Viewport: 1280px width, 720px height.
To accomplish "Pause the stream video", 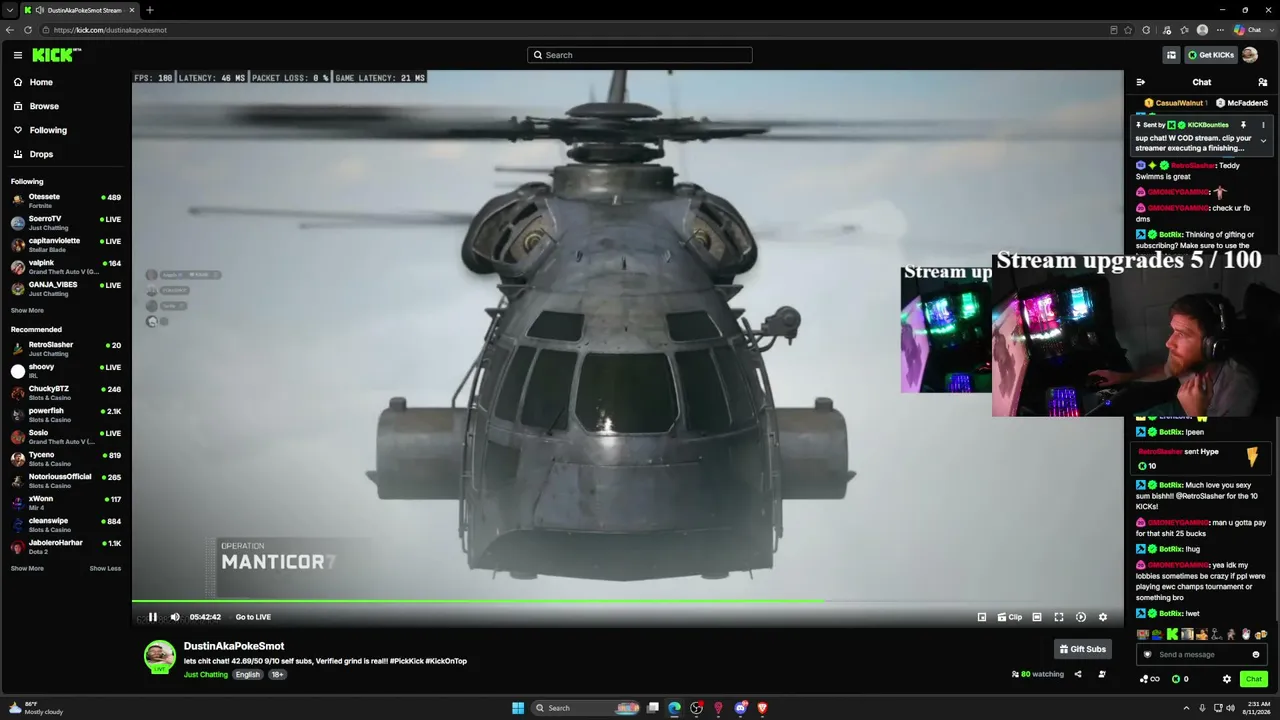I will pos(153,617).
